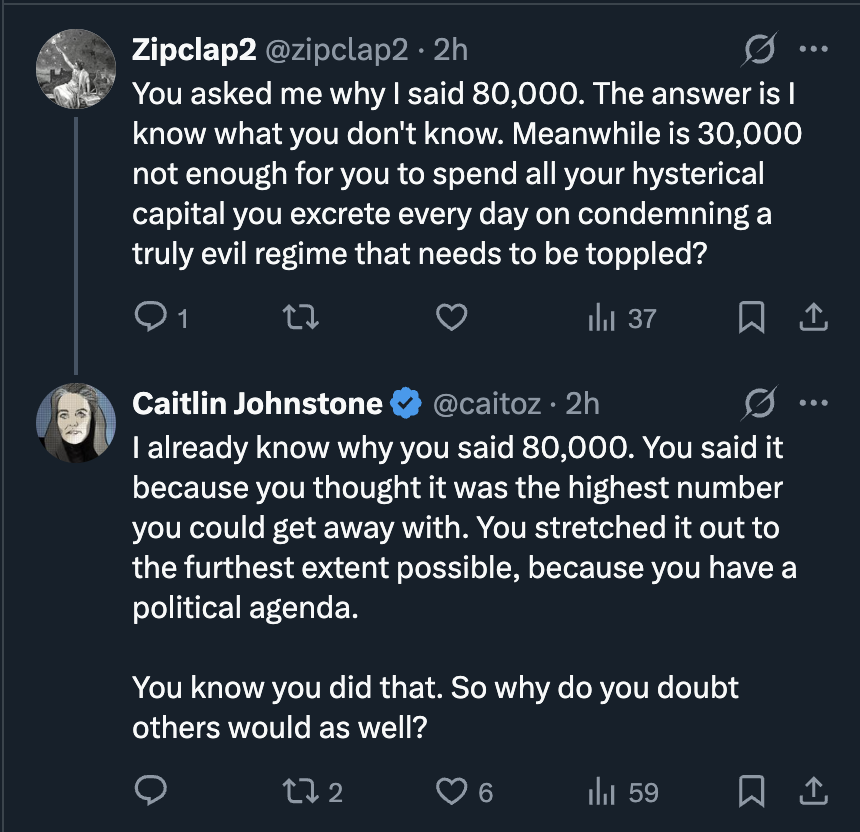Repost Caitlin Johnstone's tweet with 2 reposts
Image resolution: width=860 pixels, height=832 pixels.
pyautogui.click(x=312, y=792)
